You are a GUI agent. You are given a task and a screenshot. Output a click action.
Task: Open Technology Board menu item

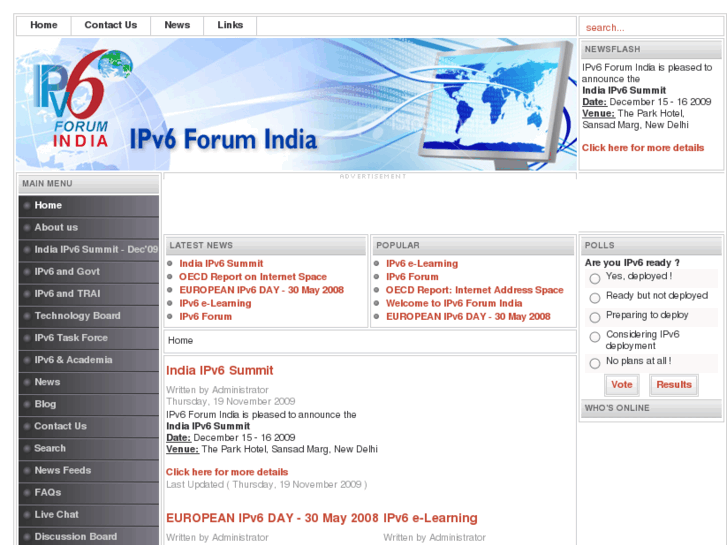tap(89, 316)
